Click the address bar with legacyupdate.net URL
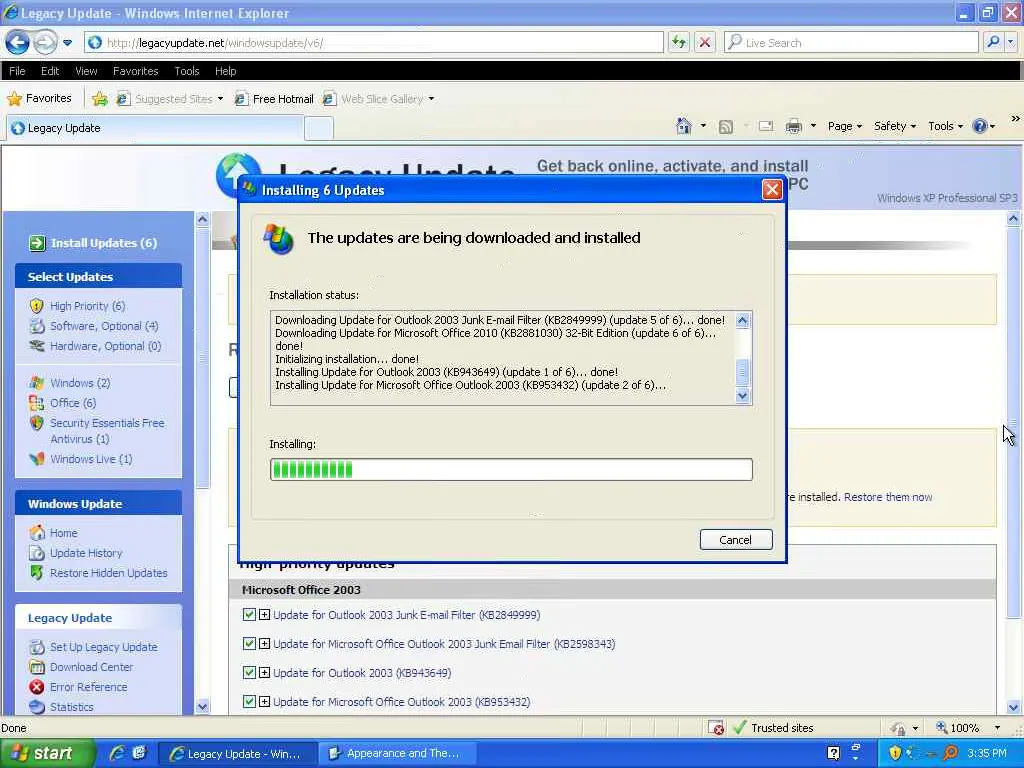Screen dimensions: 1024x768 click(x=374, y=42)
